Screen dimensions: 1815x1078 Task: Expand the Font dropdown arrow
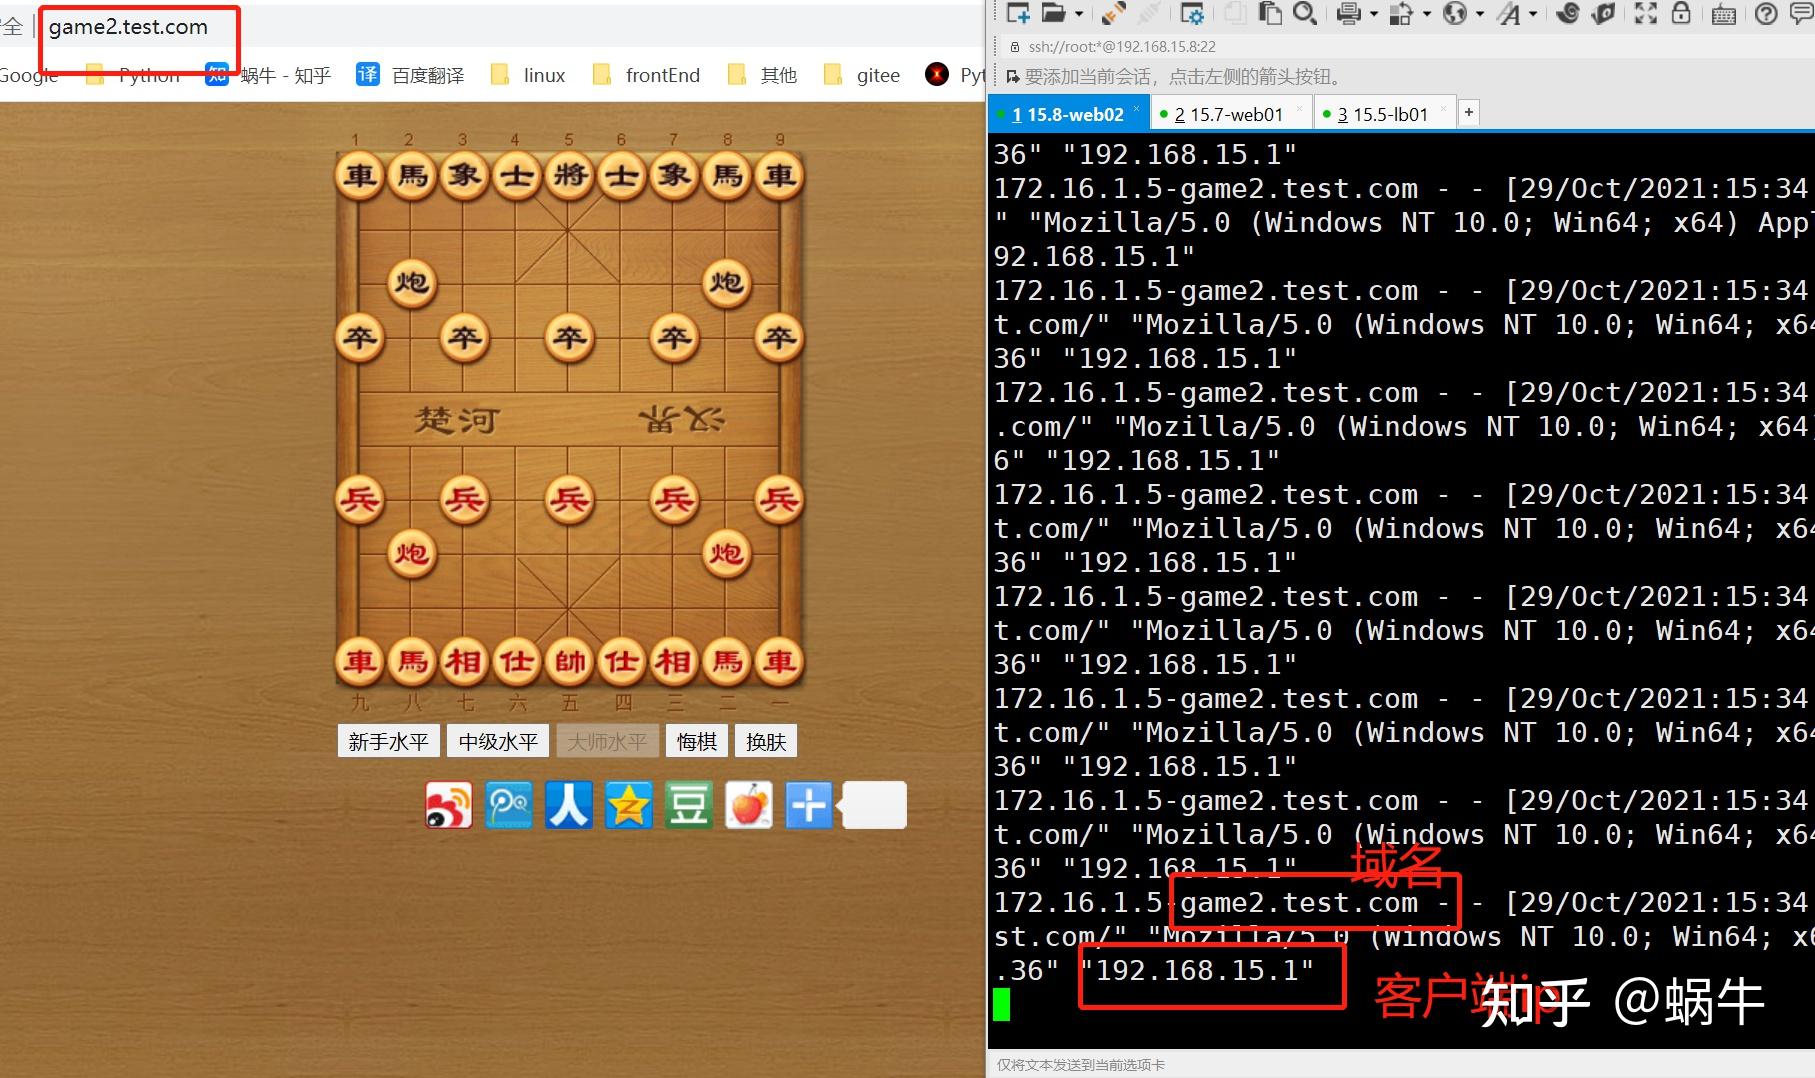1533,14
